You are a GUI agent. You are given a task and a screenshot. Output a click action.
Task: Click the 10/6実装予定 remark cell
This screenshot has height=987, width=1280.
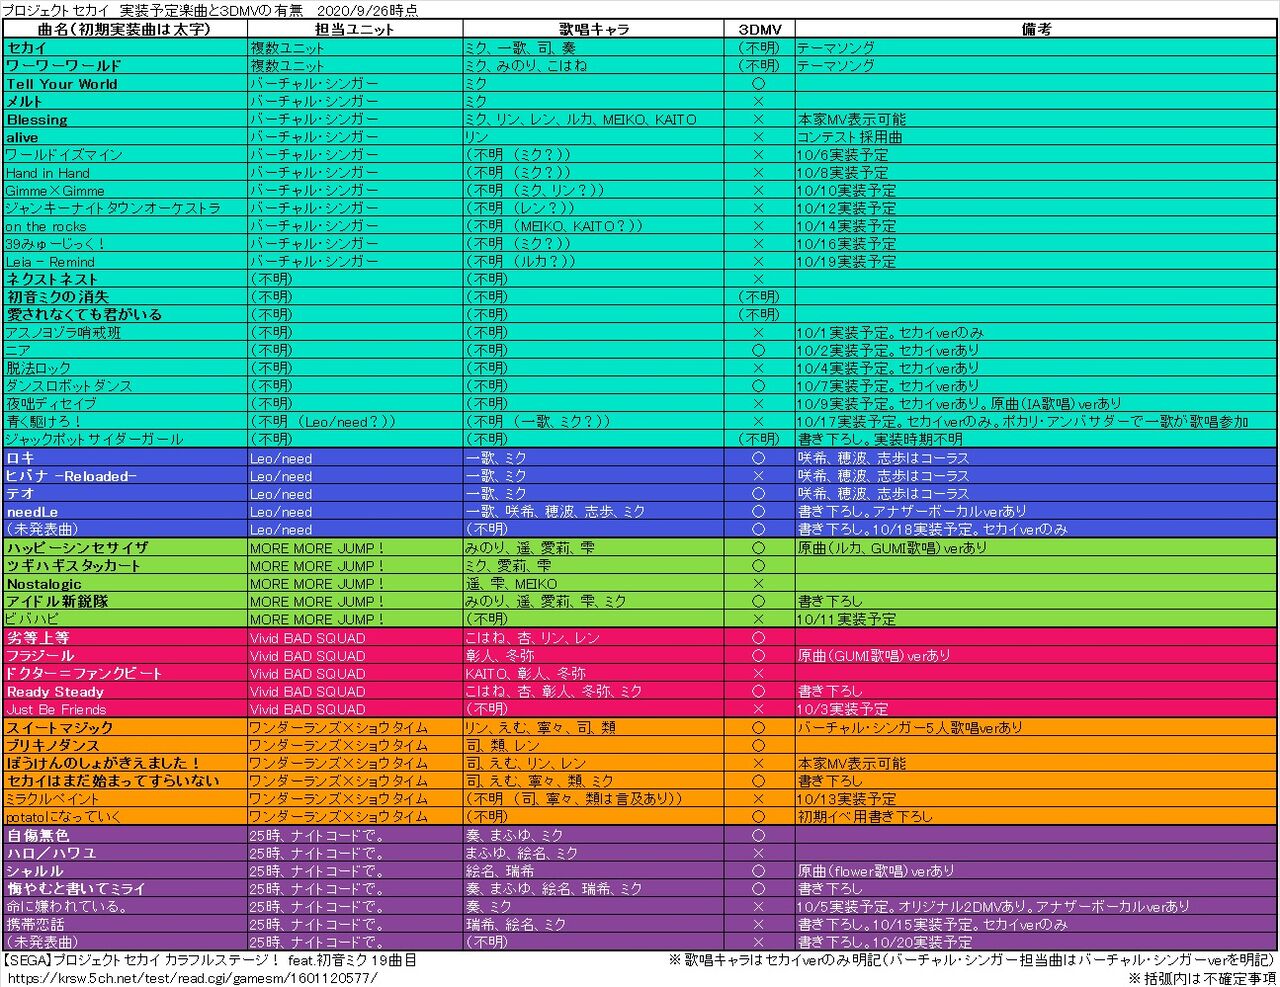coord(1036,155)
